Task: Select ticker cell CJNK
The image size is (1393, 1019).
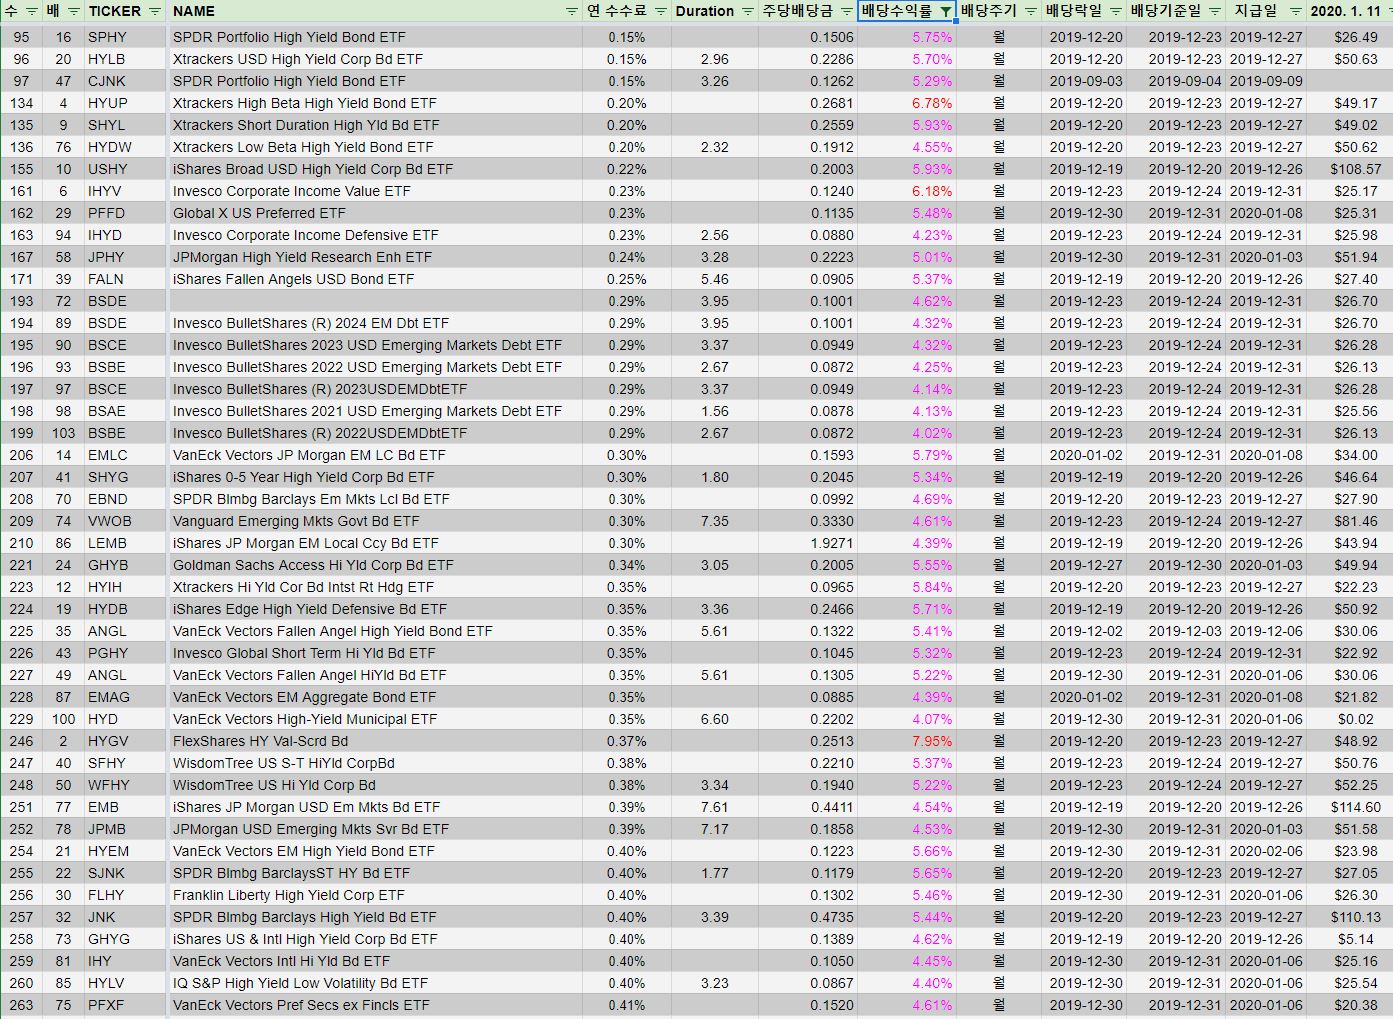Action: [124, 81]
